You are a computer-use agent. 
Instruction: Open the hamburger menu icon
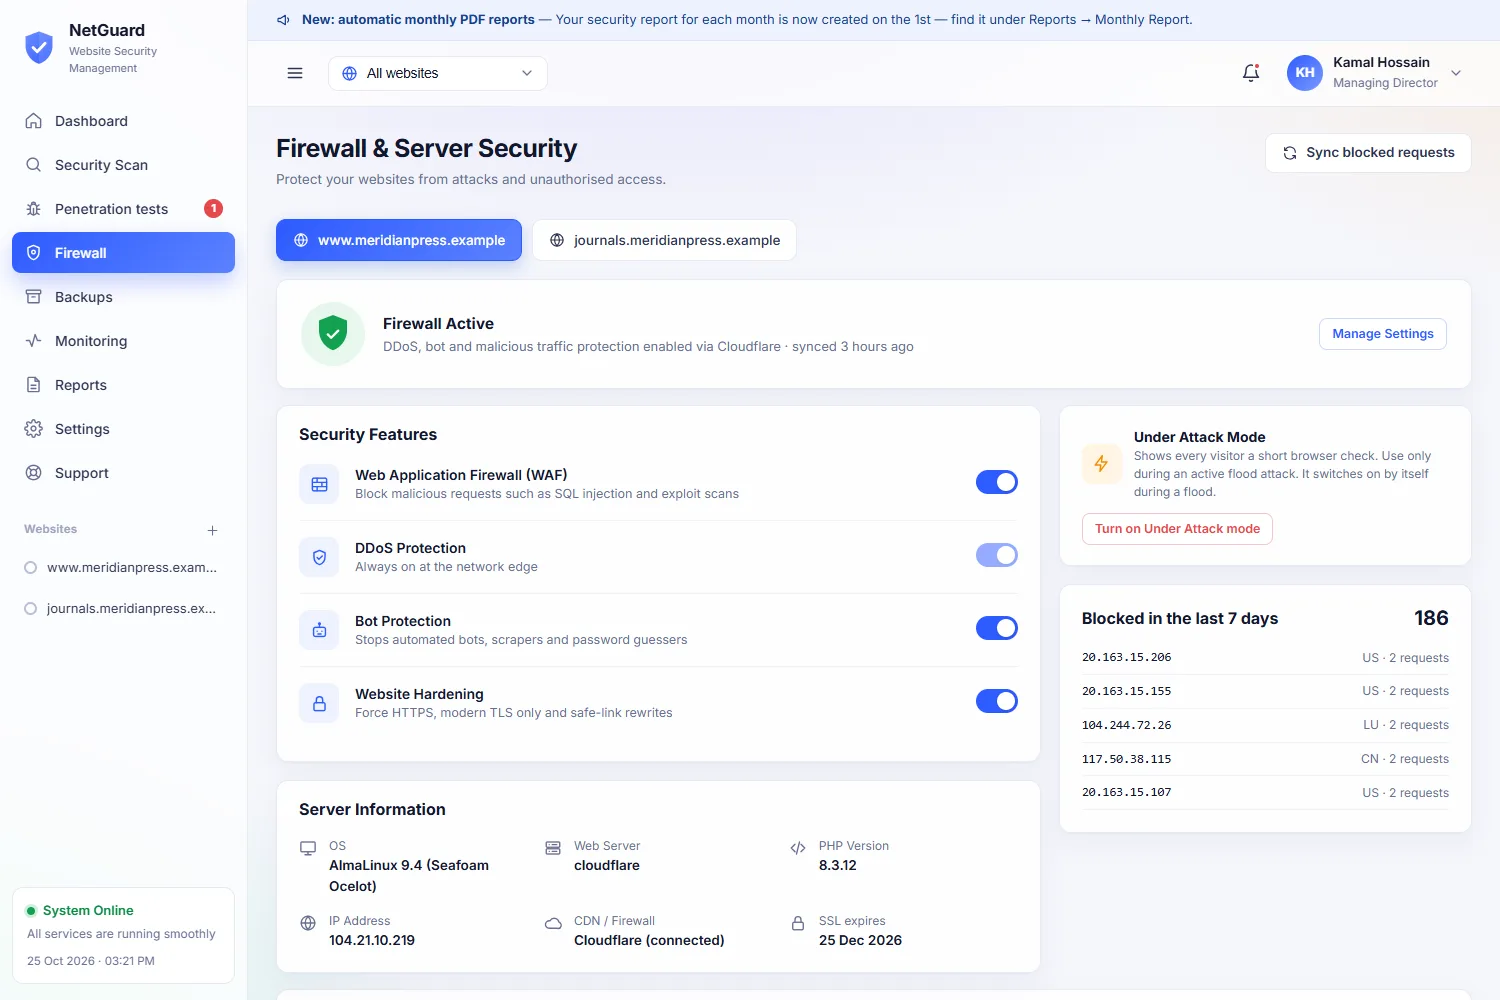[295, 73]
